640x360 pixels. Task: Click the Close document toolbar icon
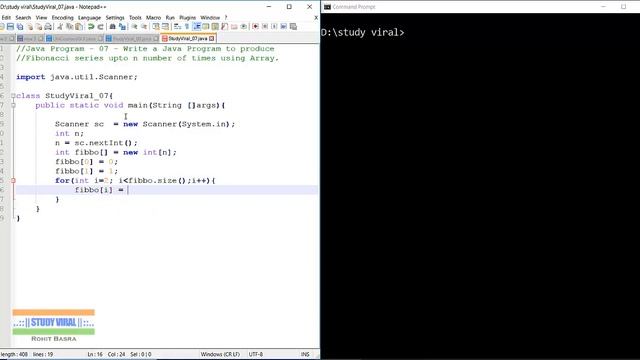coord(30,27)
